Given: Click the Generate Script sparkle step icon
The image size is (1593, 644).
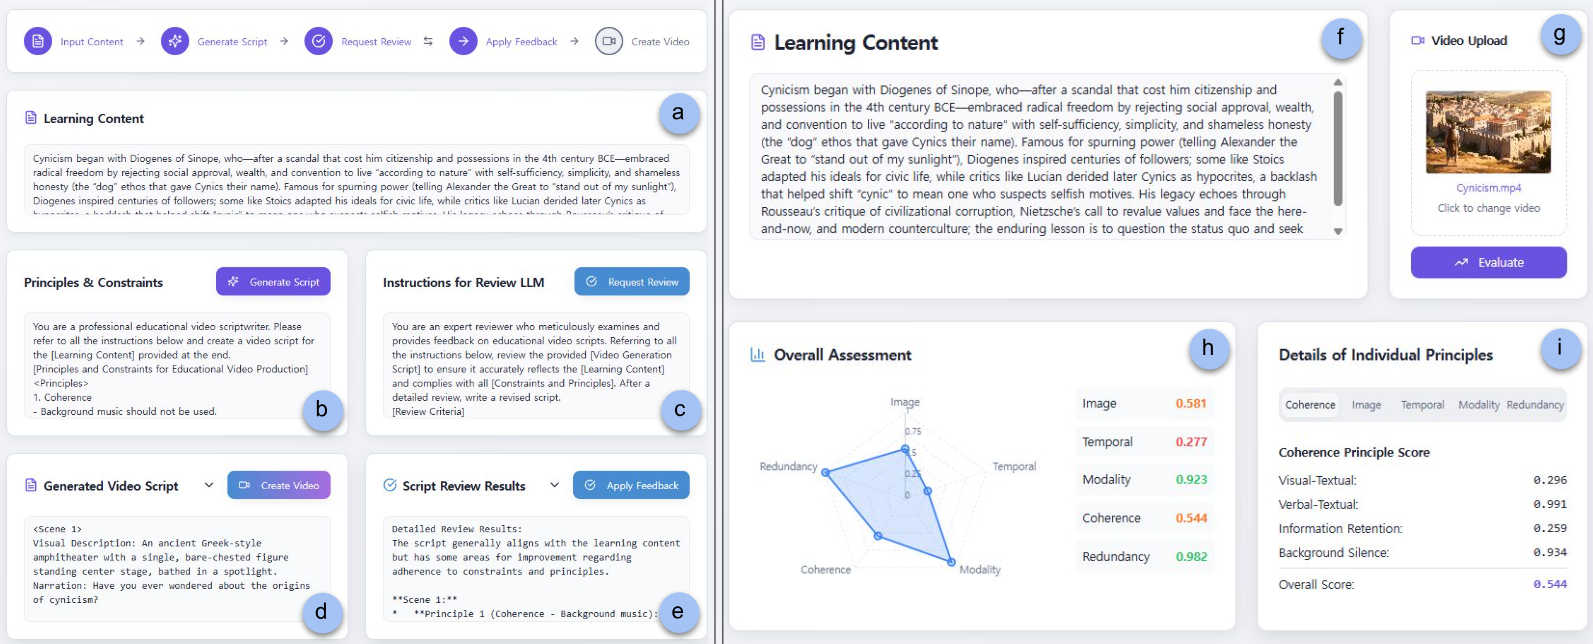Looking at the screenshot, I should (x=175, y=41).
